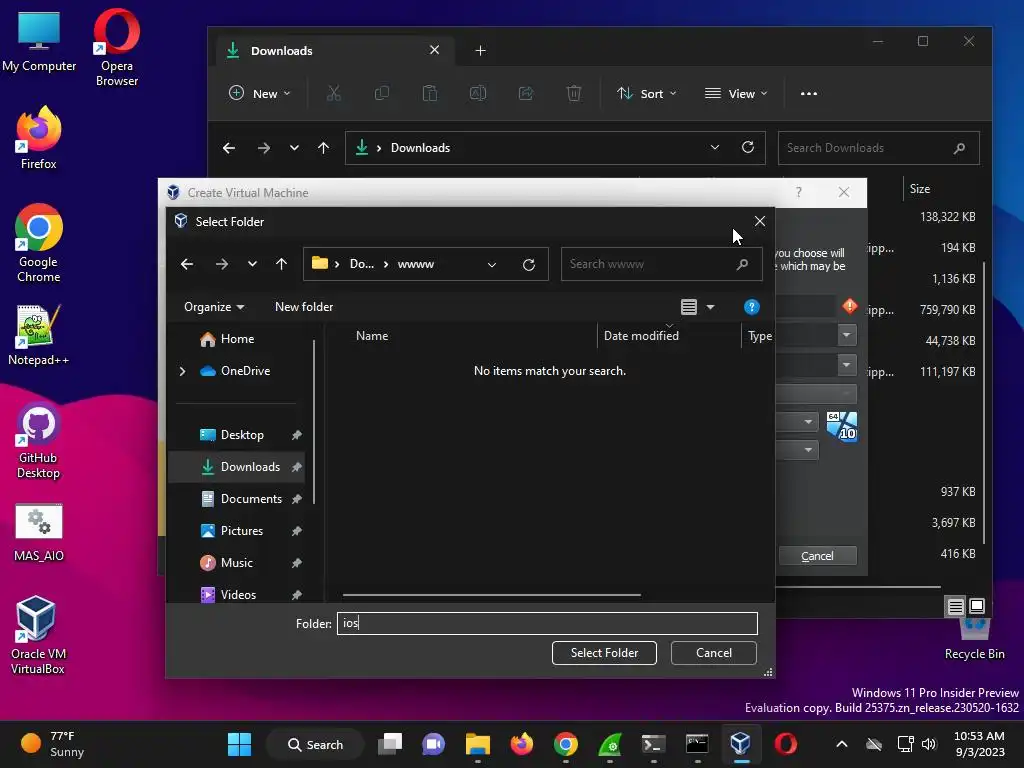Image resolution: width=1024 pixels, height=768 pixels.
Task: Open the Organize menu
Action: coord(214,307)
